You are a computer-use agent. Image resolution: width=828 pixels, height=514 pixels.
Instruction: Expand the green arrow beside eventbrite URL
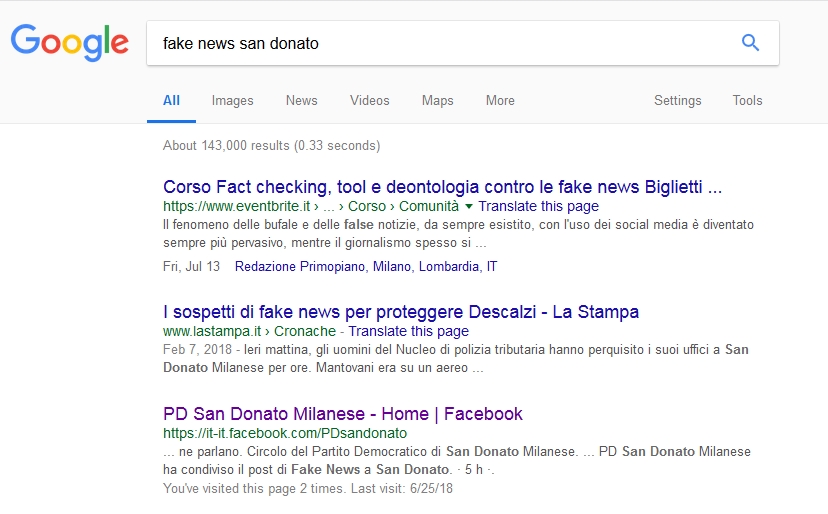pos(468,207)
